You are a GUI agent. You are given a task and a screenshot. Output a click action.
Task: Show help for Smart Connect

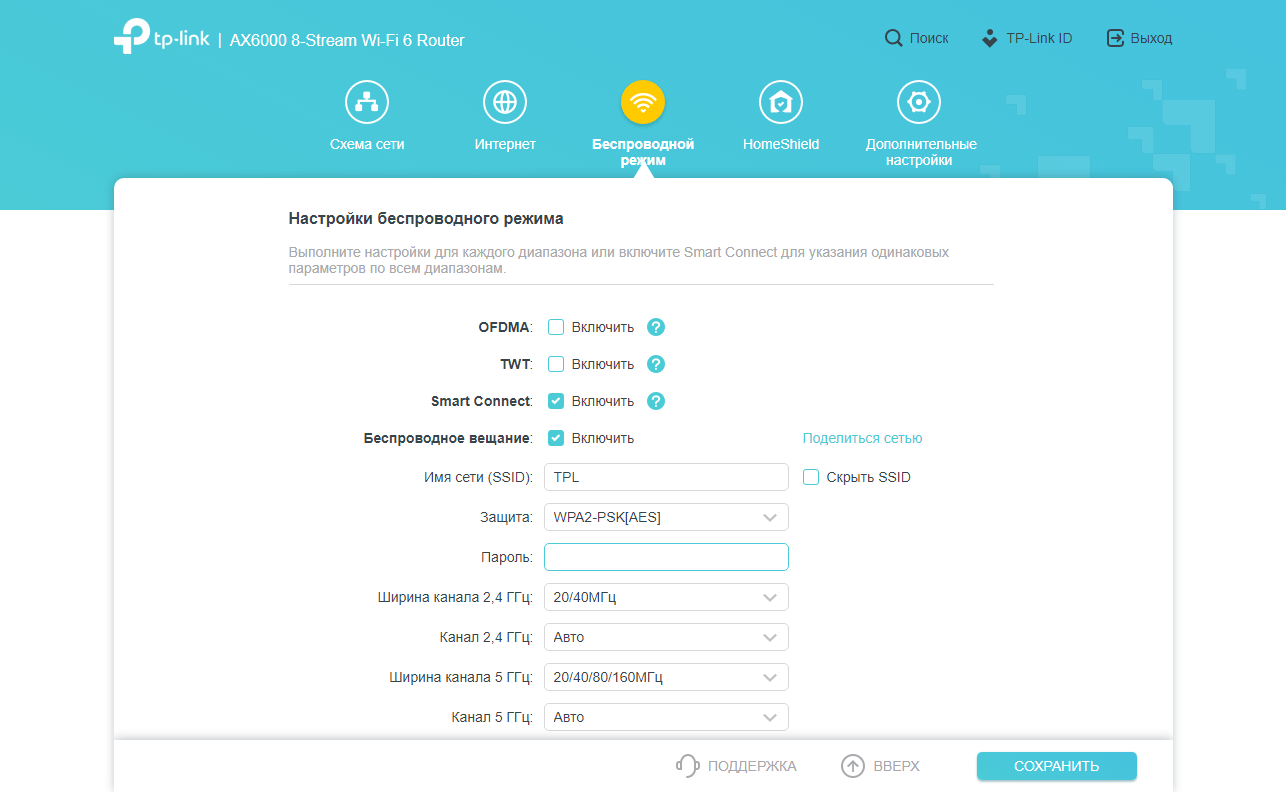click(656, 401)
